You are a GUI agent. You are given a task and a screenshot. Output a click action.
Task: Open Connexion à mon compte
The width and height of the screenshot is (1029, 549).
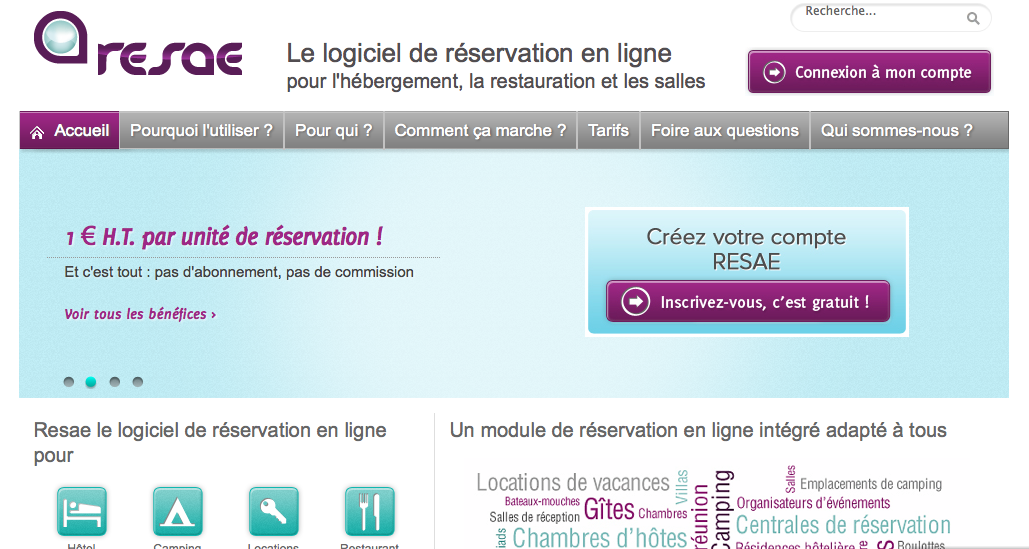[870, 71]
